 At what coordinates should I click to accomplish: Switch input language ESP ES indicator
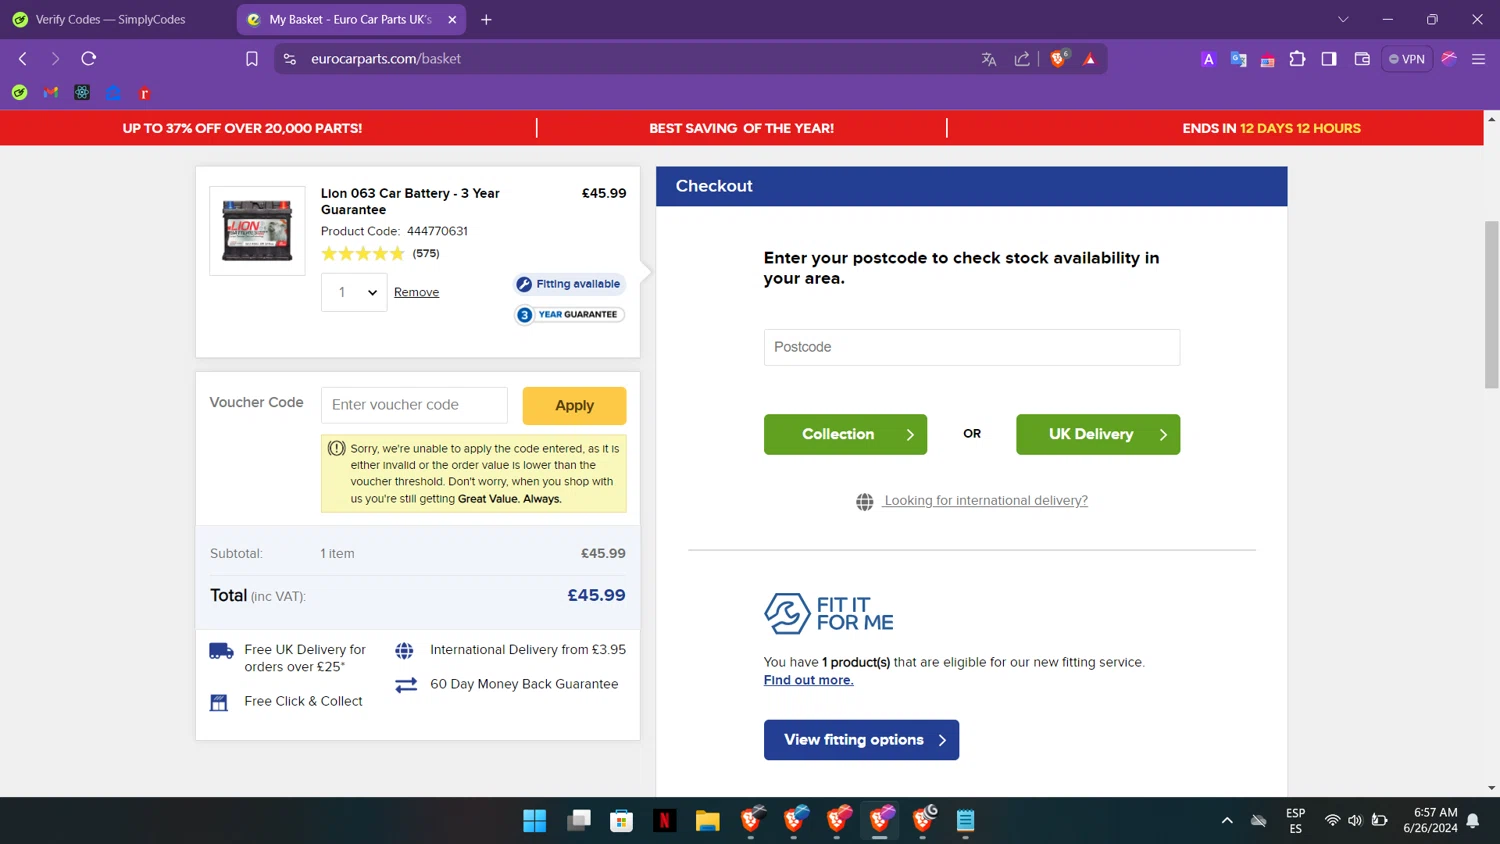[x=1296, y=821]
